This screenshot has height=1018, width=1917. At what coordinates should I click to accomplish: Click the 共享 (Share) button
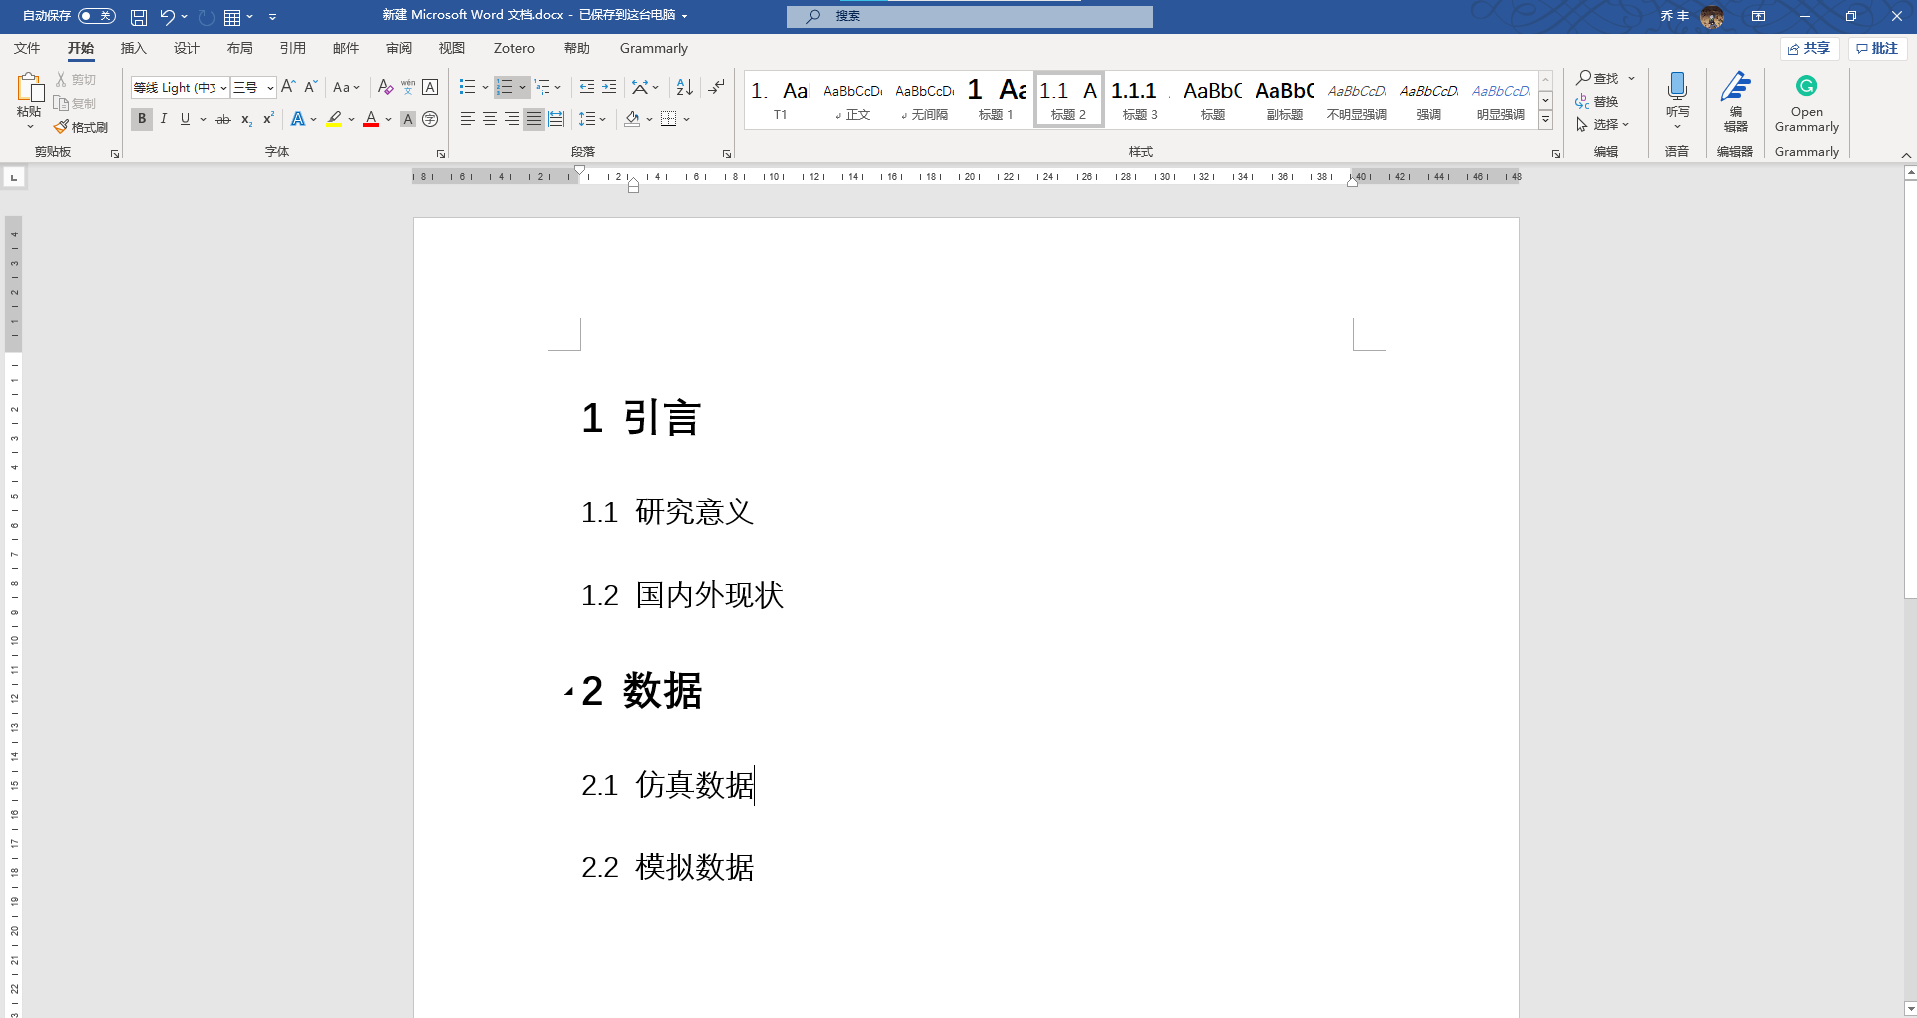click(1809, 48)
